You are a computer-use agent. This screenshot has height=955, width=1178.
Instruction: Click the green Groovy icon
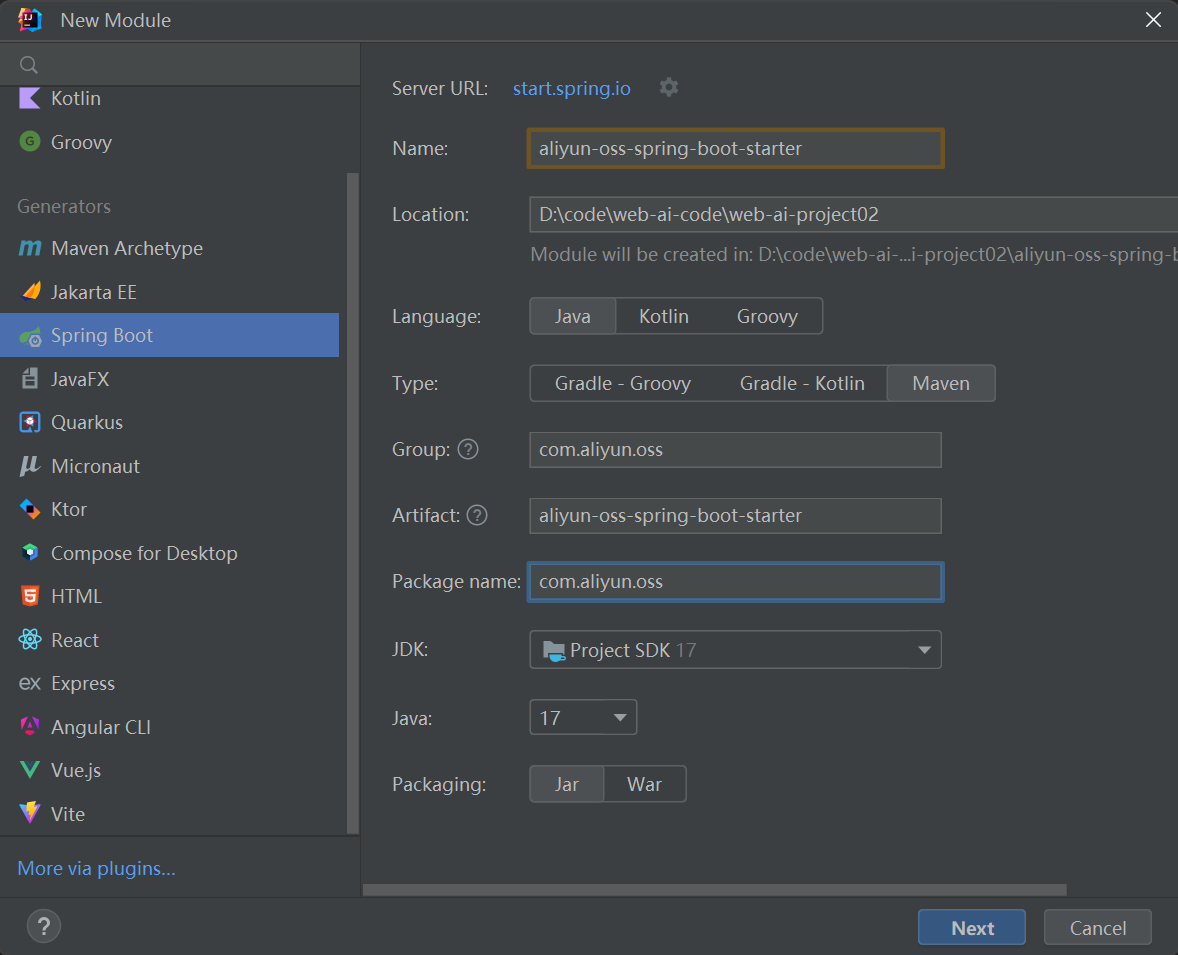29,141
